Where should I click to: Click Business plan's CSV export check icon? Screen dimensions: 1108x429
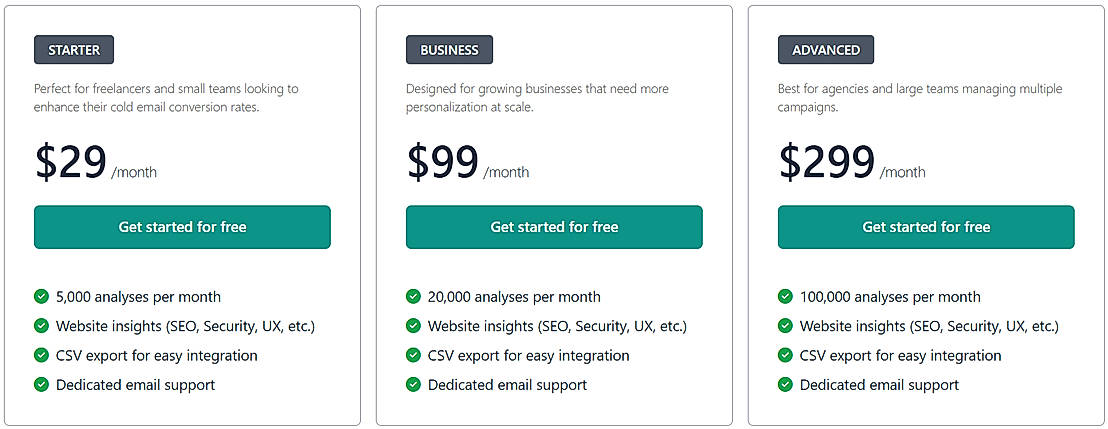pos(413,355)
